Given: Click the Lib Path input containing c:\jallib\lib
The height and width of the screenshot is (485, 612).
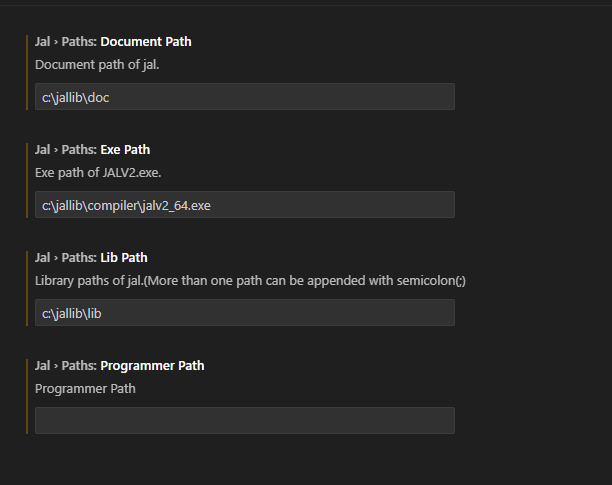Looking at the screenshot, I should click(245, 313).
